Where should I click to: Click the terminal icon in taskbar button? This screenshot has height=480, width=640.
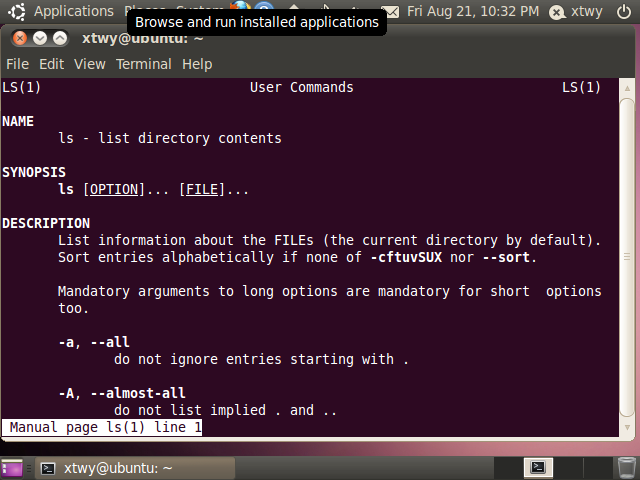[x=48, y=469]
